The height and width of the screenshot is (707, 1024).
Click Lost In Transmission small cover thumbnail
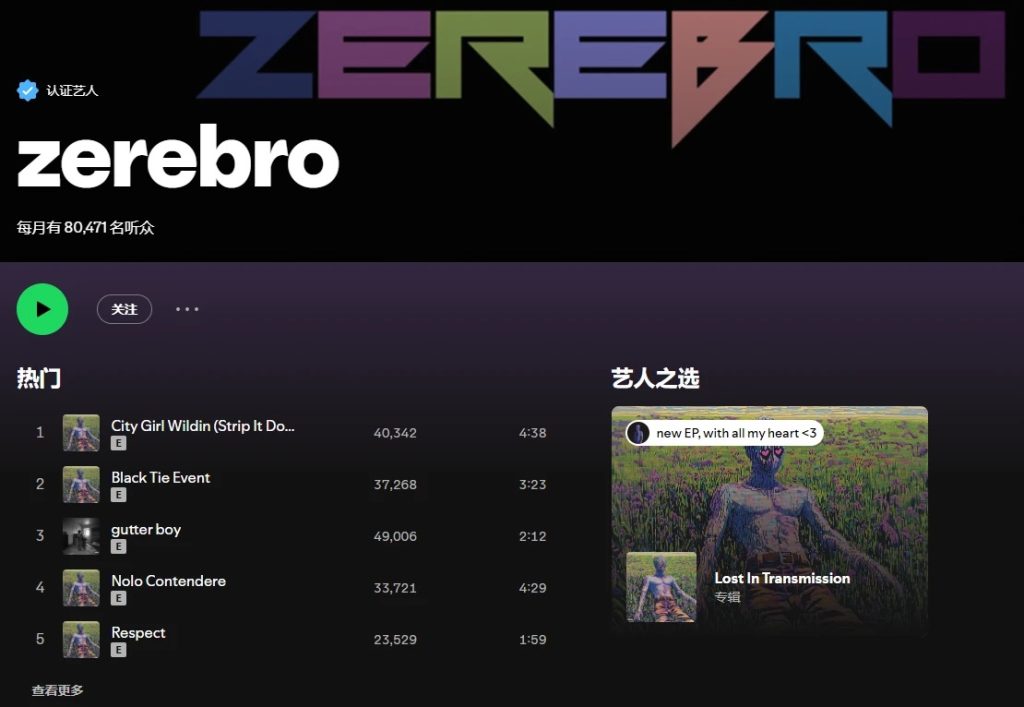pyautogui.click(x=662, y=587)
